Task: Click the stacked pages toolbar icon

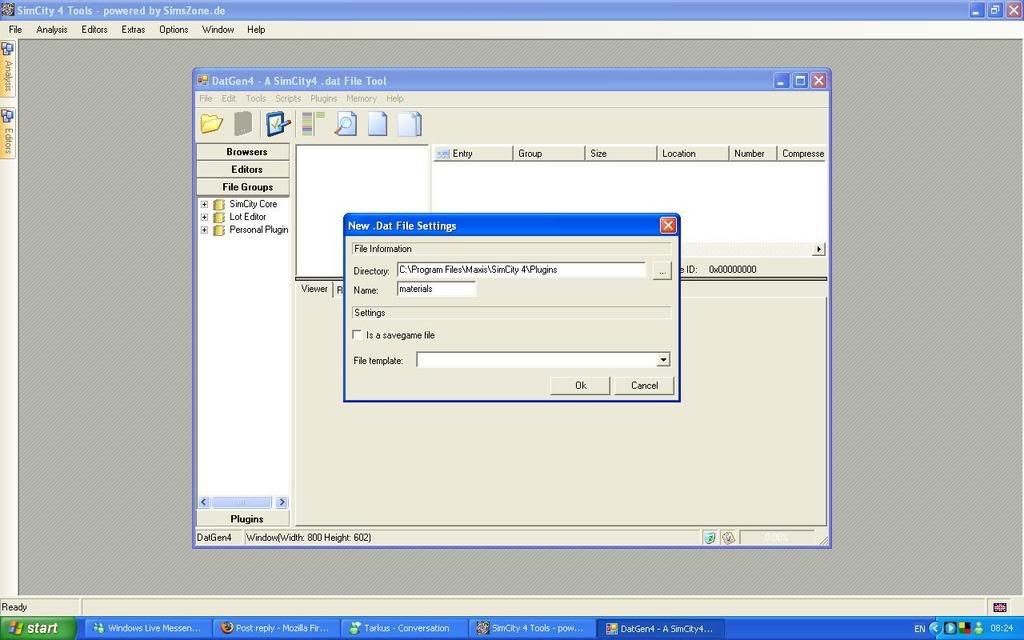Action: pyautogui.click(x=409, y=123)
